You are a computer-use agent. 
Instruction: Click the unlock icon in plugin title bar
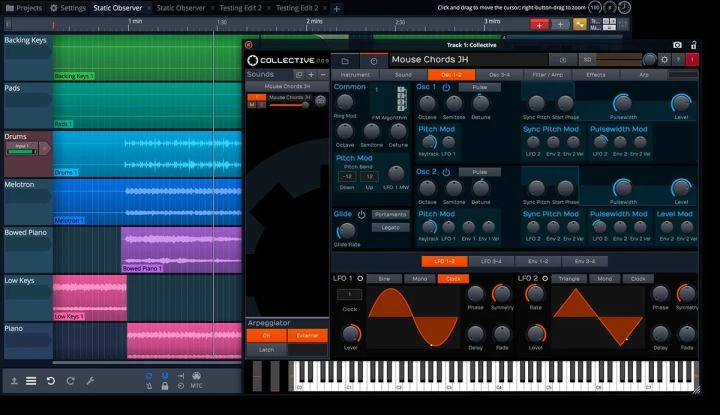point(693,45)
